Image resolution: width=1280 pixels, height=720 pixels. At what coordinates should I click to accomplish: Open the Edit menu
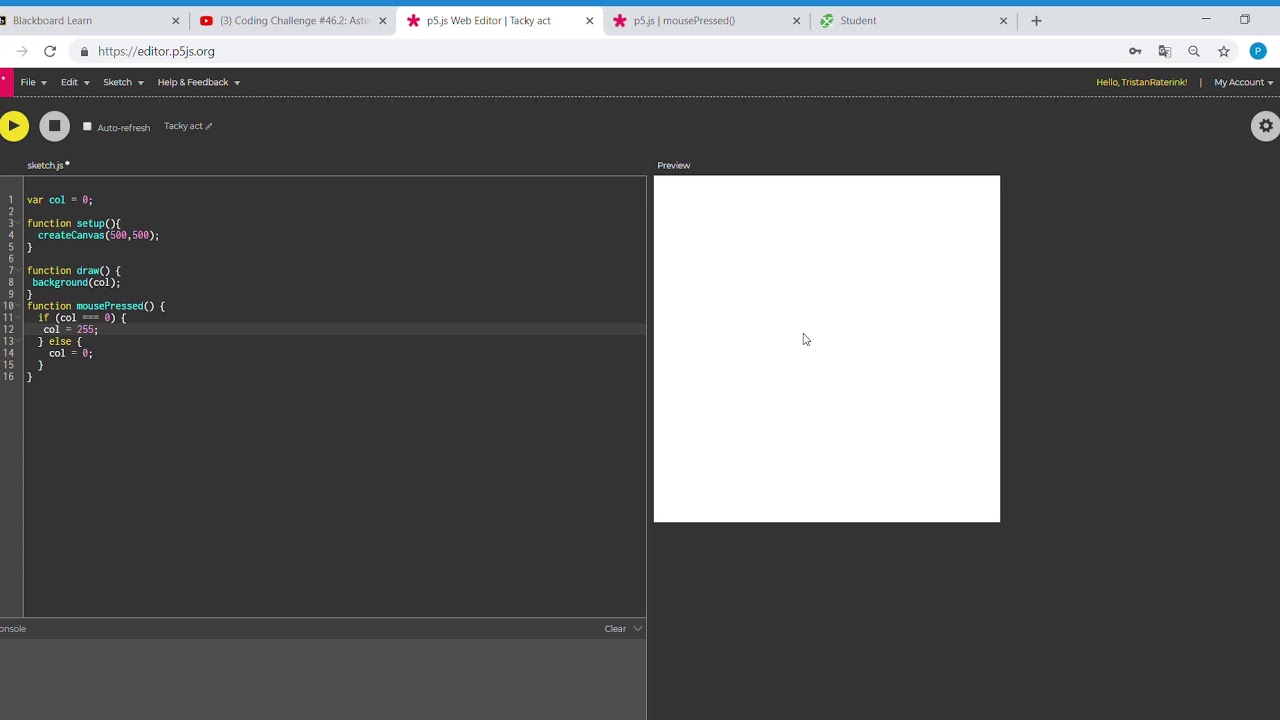[x=75, y=82]
